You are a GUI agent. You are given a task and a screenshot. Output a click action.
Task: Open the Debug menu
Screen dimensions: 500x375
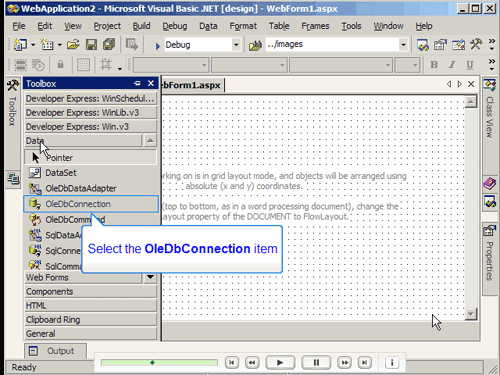(175, 26)
